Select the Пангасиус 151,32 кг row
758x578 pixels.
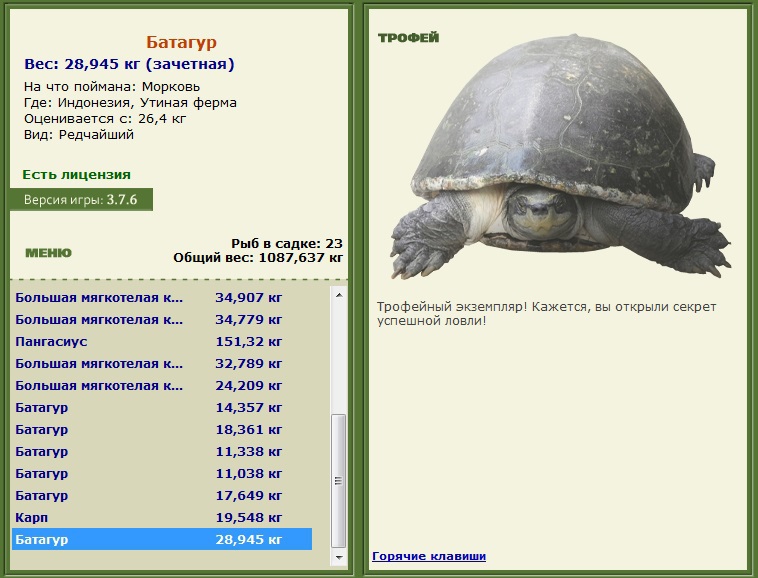162,342
